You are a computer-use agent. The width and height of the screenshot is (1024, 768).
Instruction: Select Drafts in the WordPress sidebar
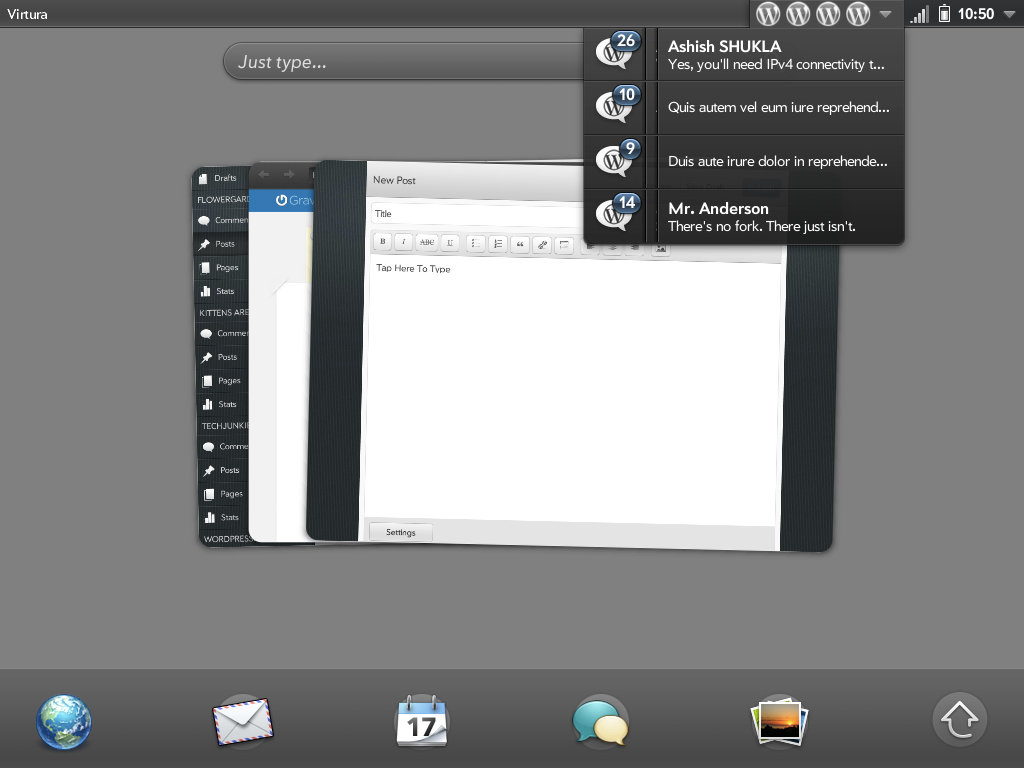[x=221, y=178]
